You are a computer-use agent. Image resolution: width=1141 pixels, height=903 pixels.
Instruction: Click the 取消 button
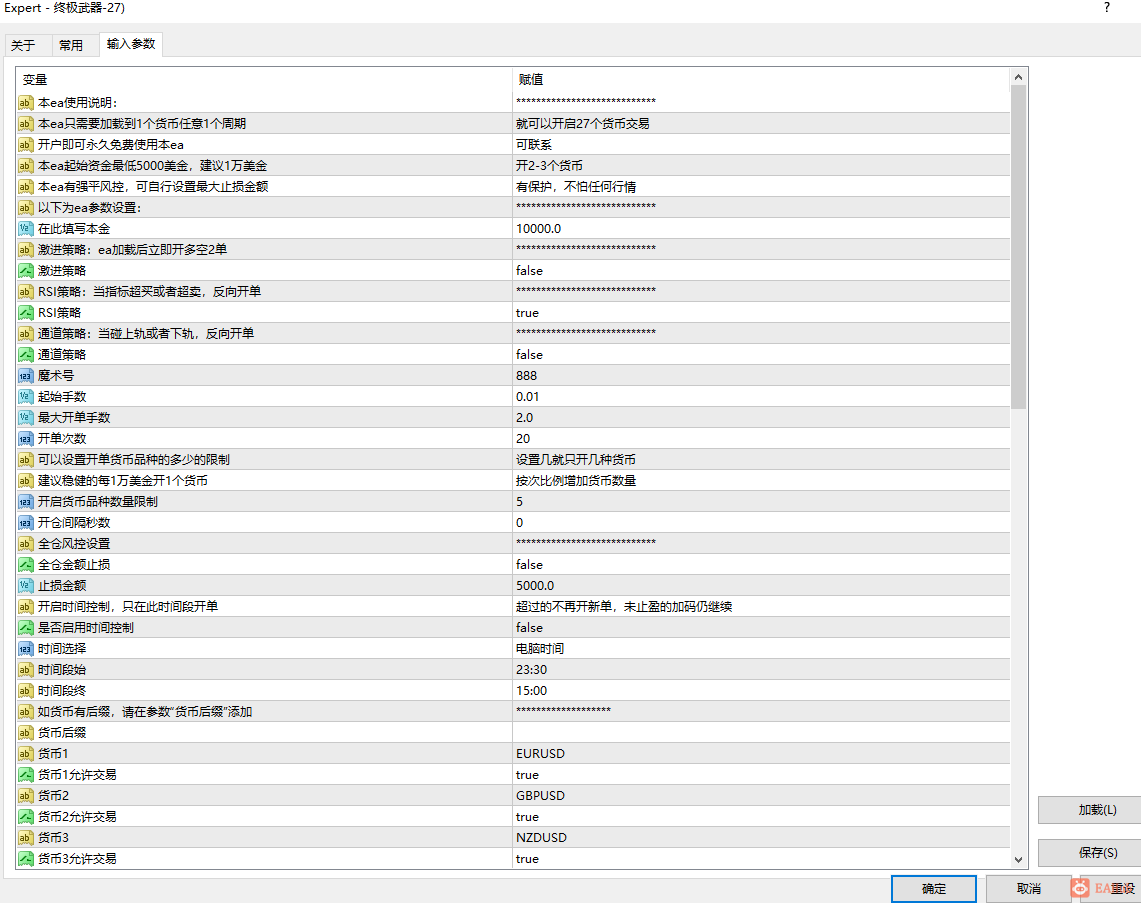pos(1028,888)
